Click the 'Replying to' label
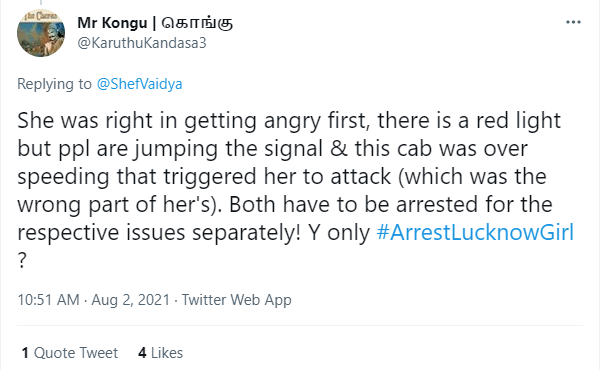This screenshot has height=370, width=613. click(x=54, y=84)
